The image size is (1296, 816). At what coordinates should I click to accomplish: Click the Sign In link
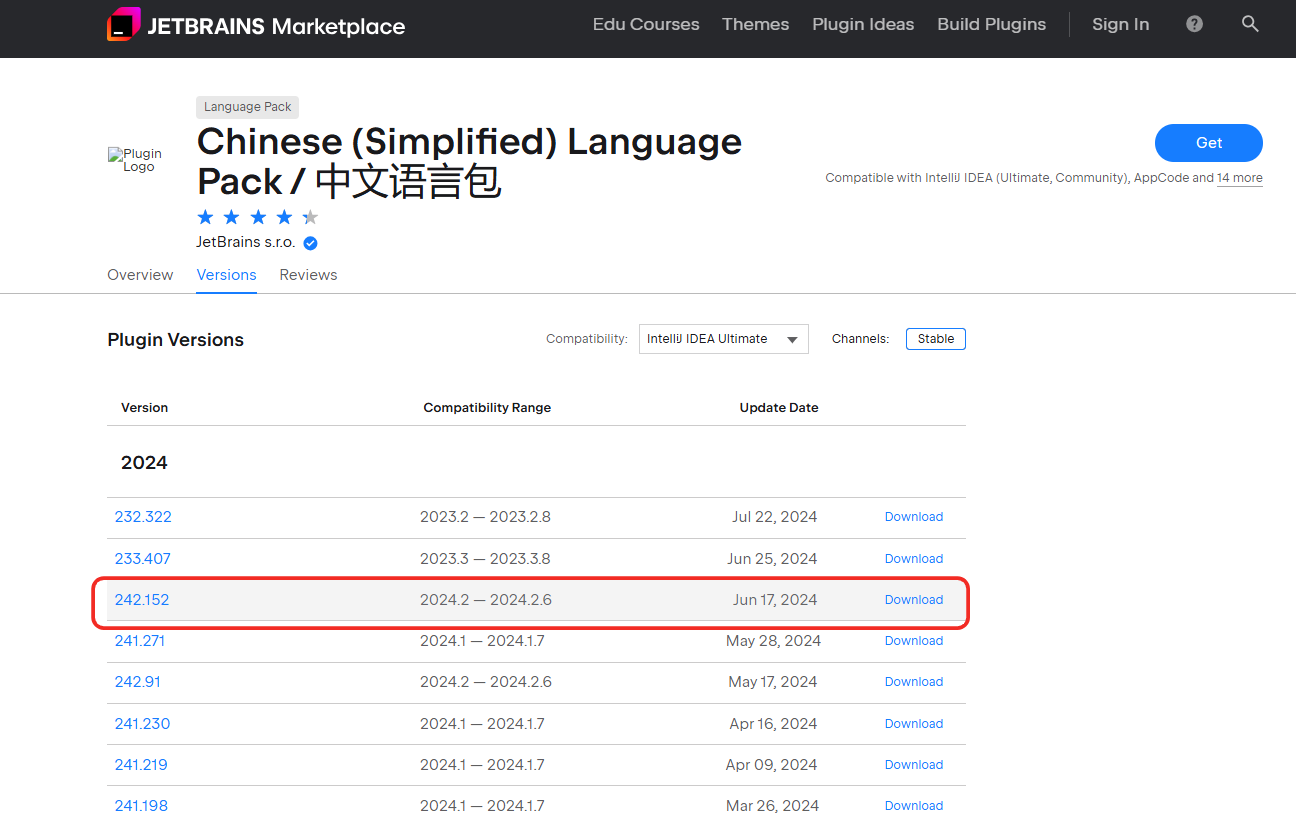pyautogui.click(x=1120, y=24)
